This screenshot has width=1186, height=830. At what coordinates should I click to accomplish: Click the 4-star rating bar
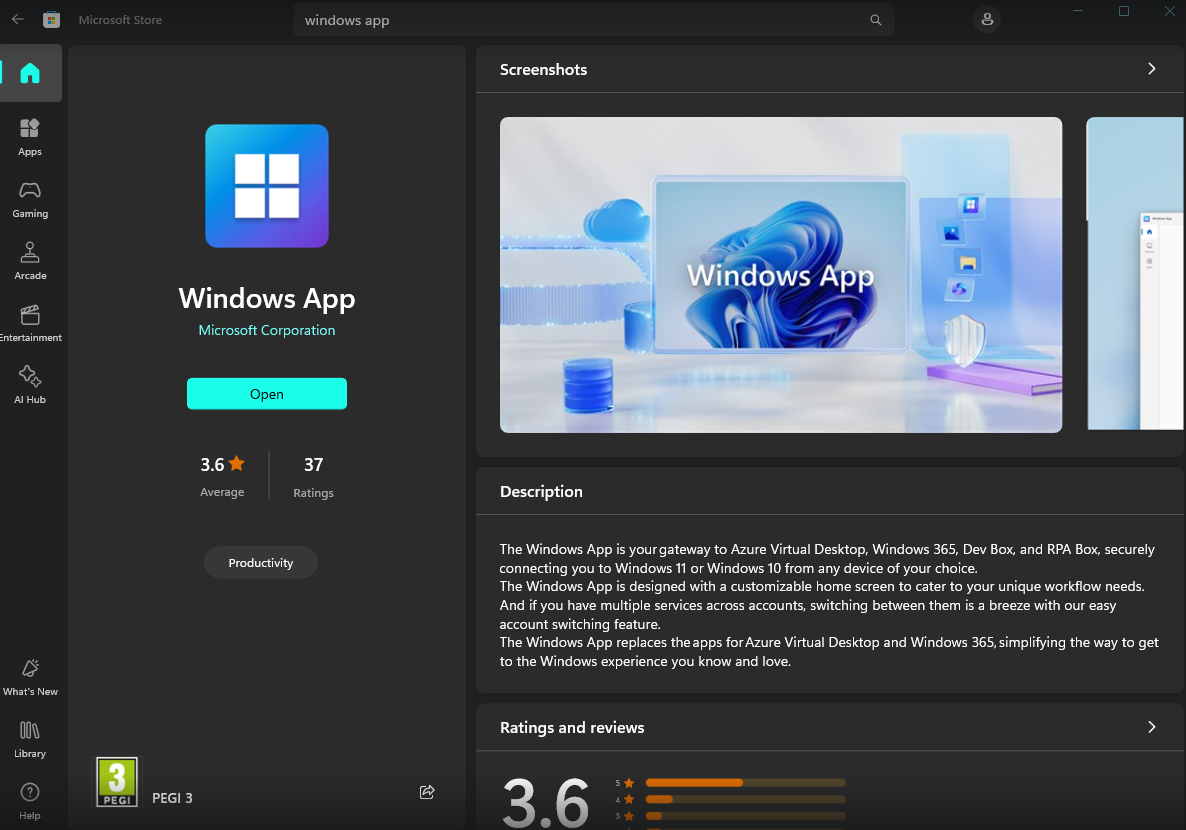tap(746, 800)
